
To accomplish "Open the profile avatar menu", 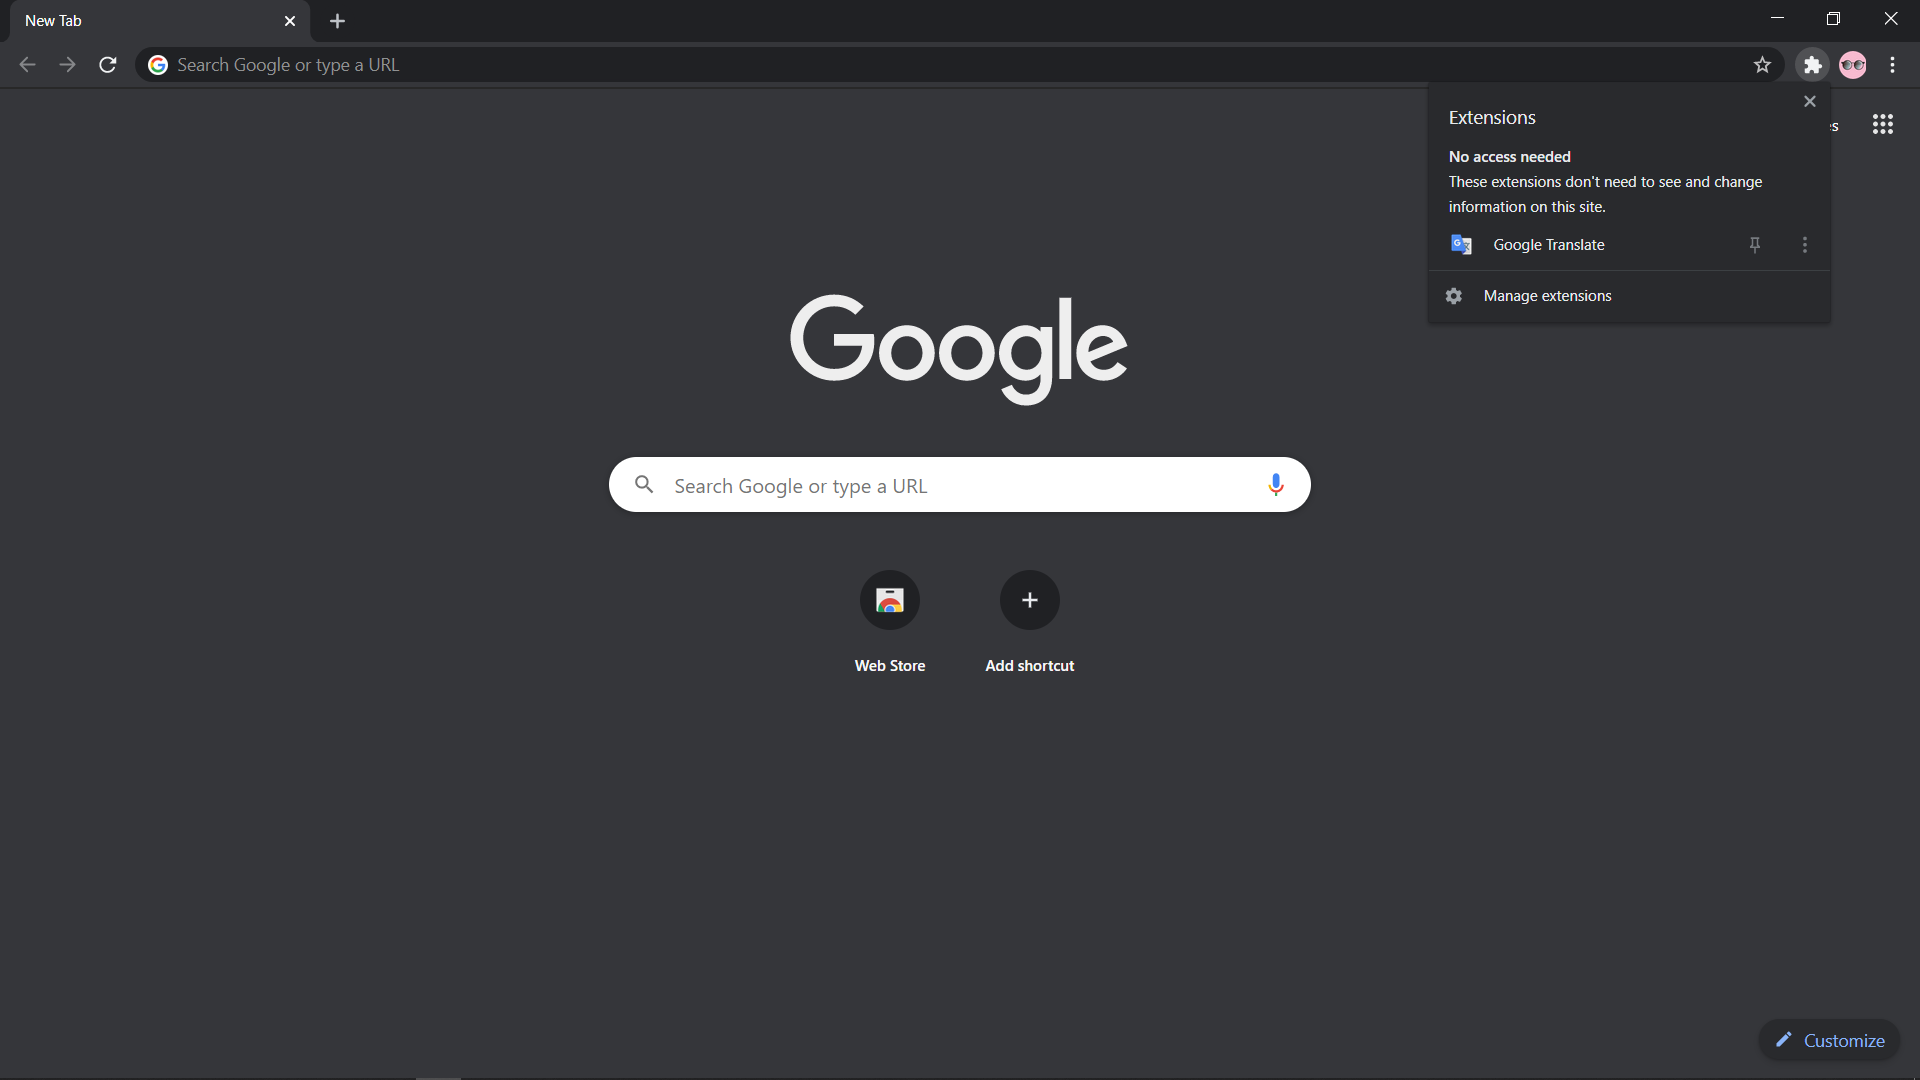I will tap(1853, 65).
